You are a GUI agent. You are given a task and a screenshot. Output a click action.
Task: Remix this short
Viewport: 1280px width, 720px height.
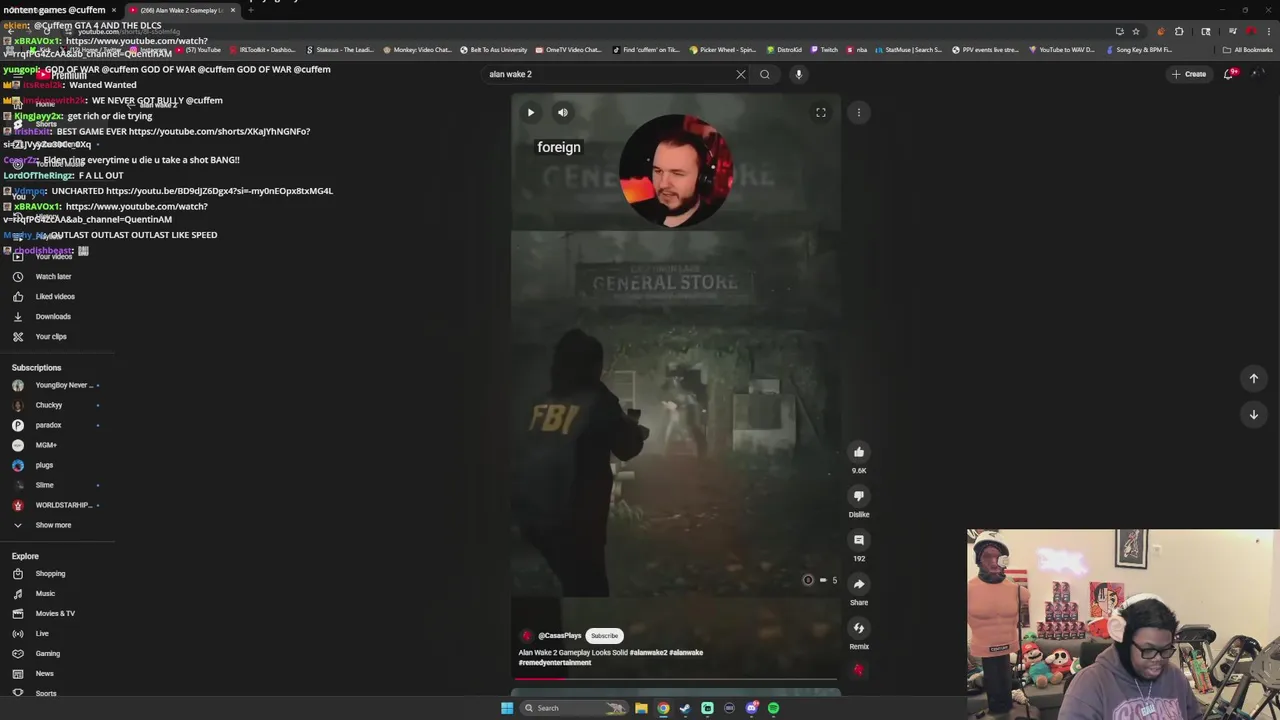(x=859, y=628)
